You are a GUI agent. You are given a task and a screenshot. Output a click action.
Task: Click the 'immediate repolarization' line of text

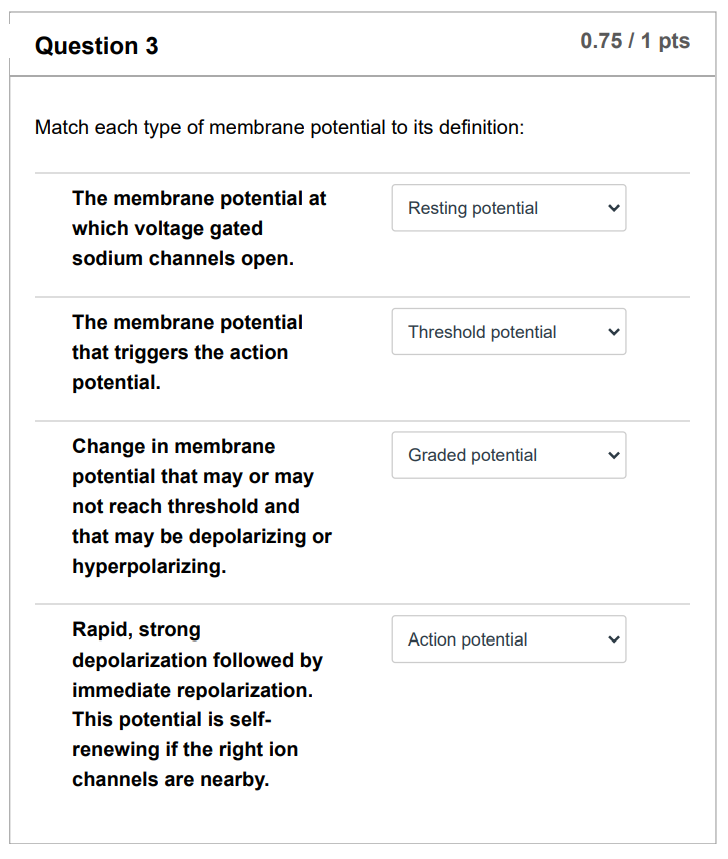tap(192, 690)
